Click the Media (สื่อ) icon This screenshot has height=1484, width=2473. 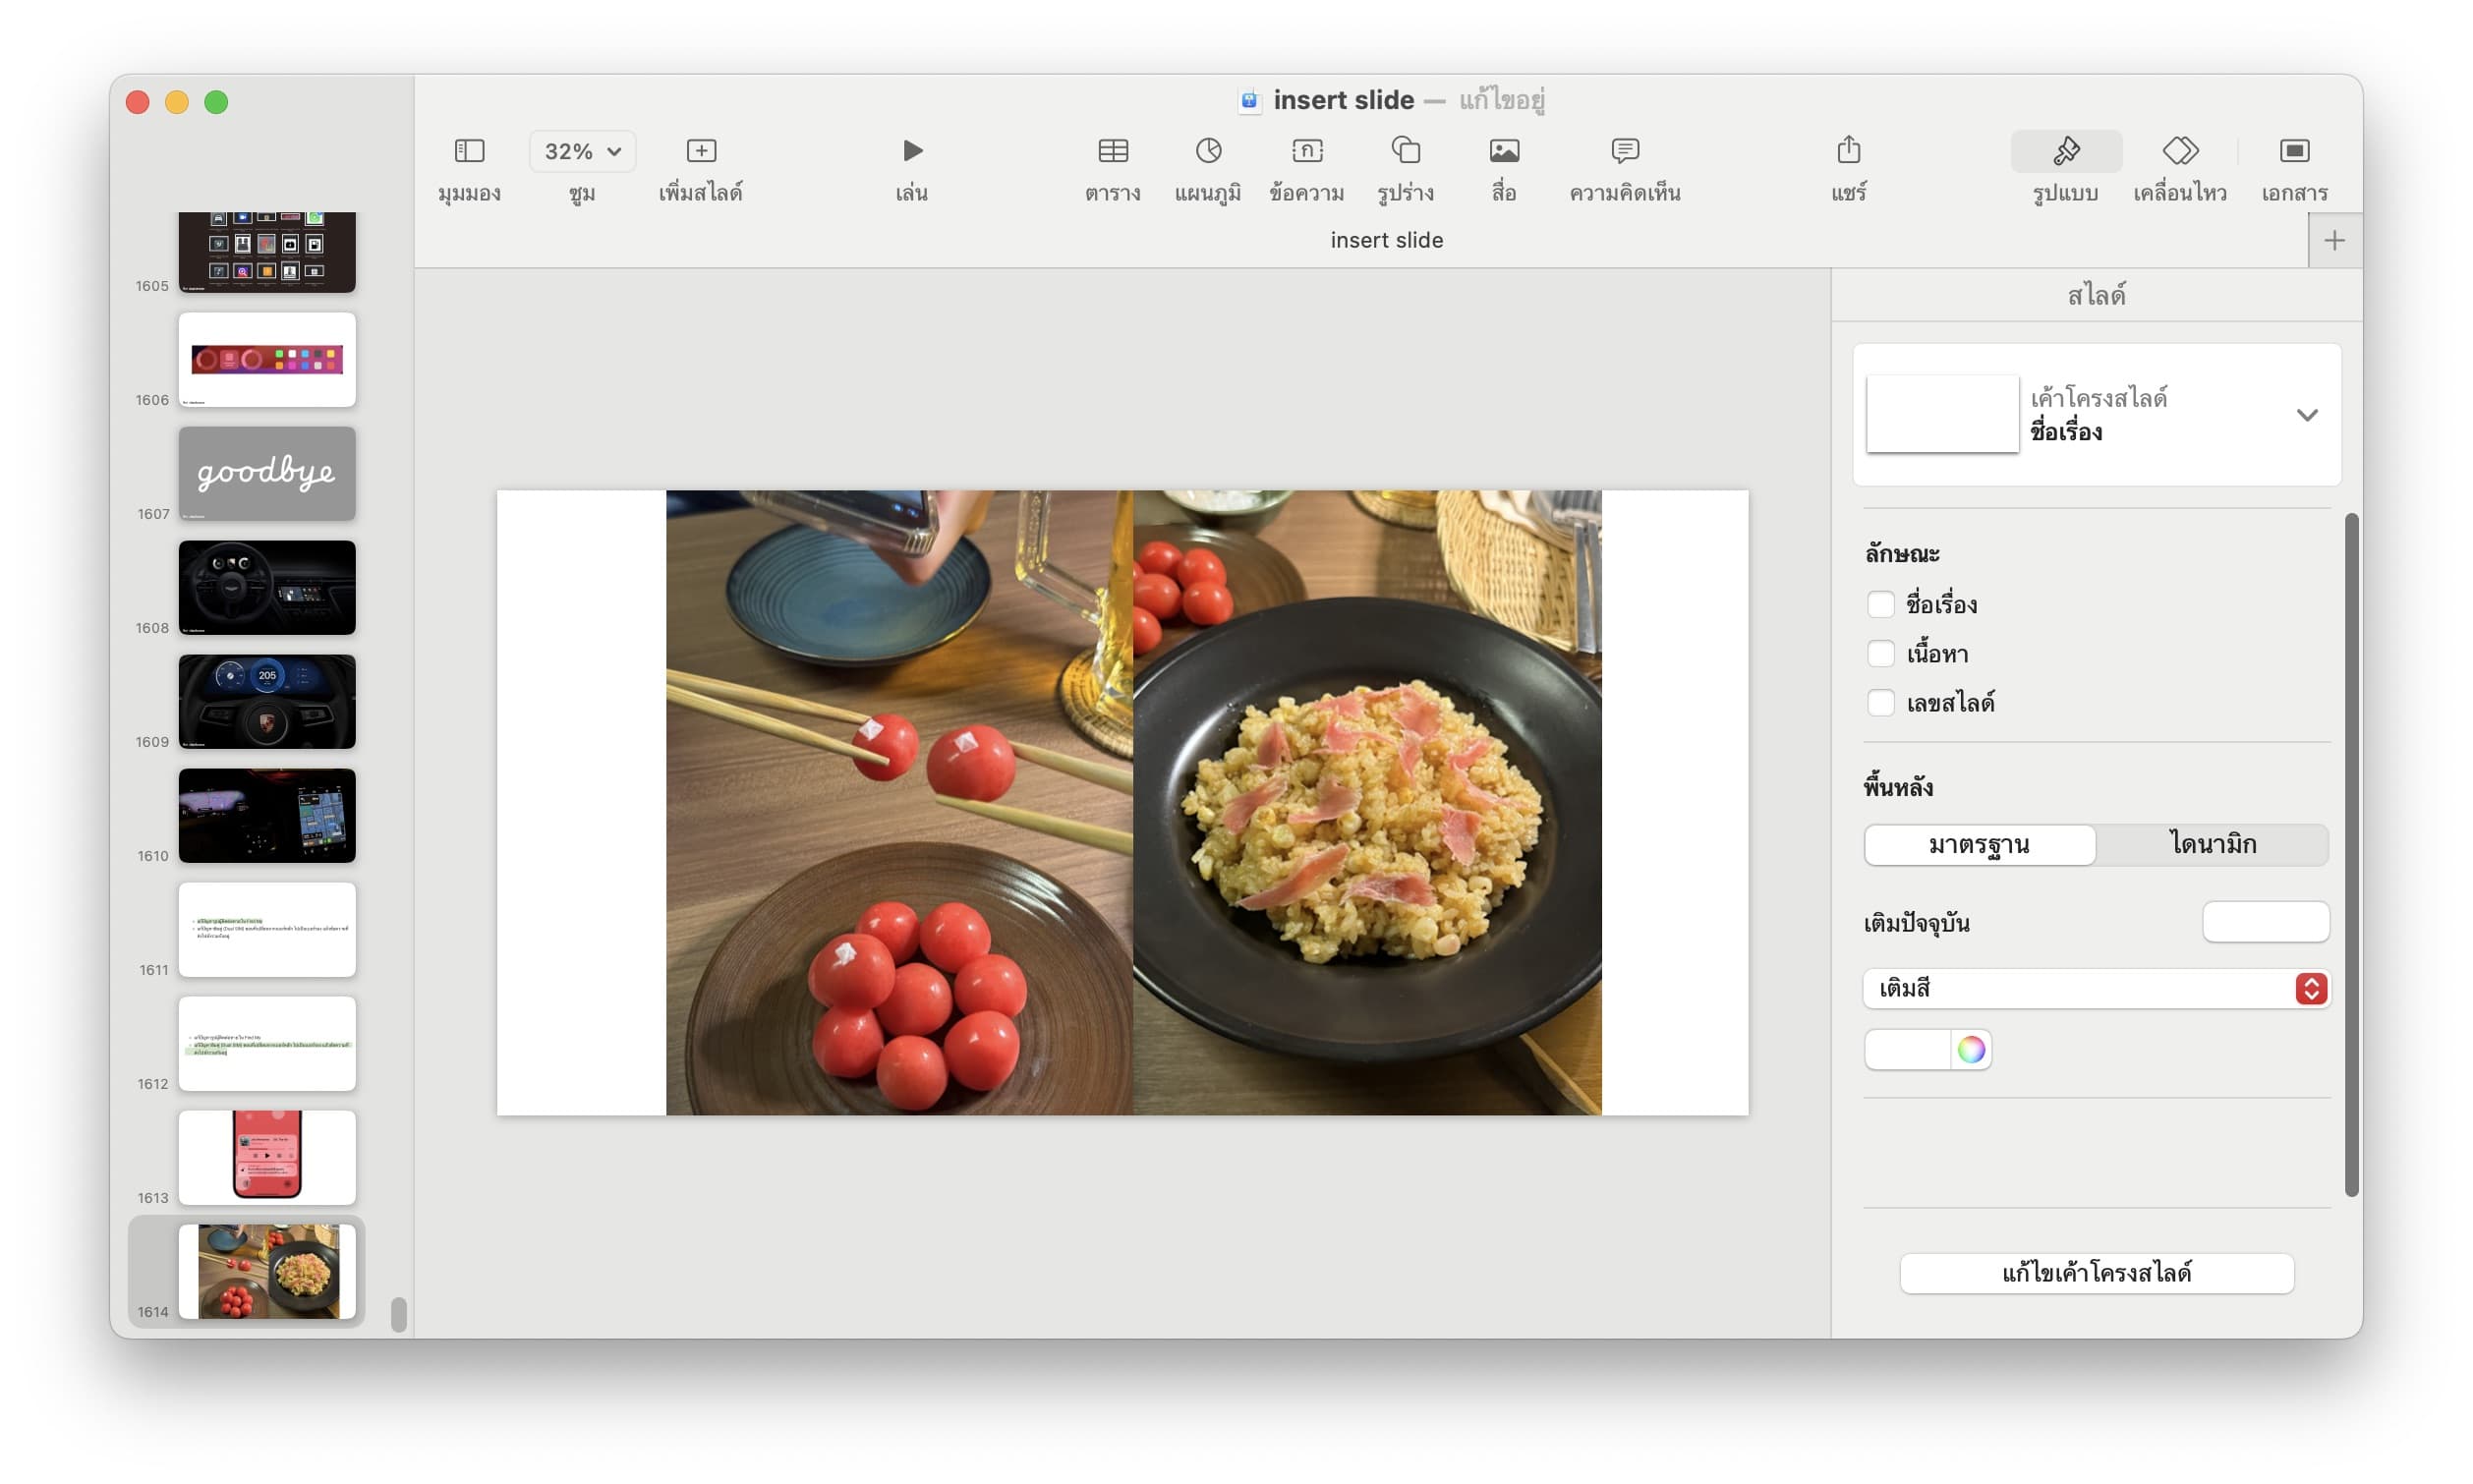point(1503,151)
